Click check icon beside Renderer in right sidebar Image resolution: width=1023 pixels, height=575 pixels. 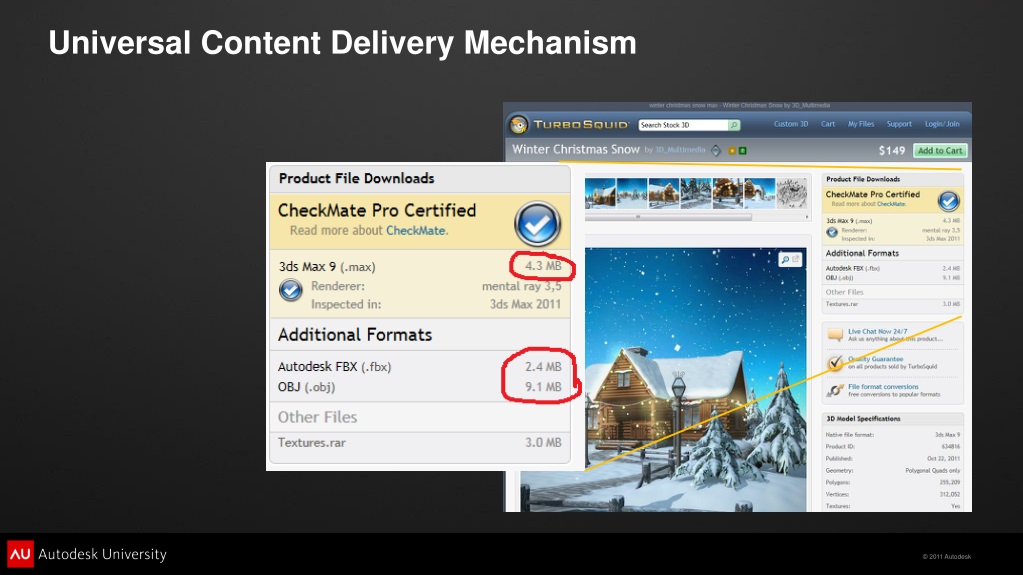click(832, 232)
